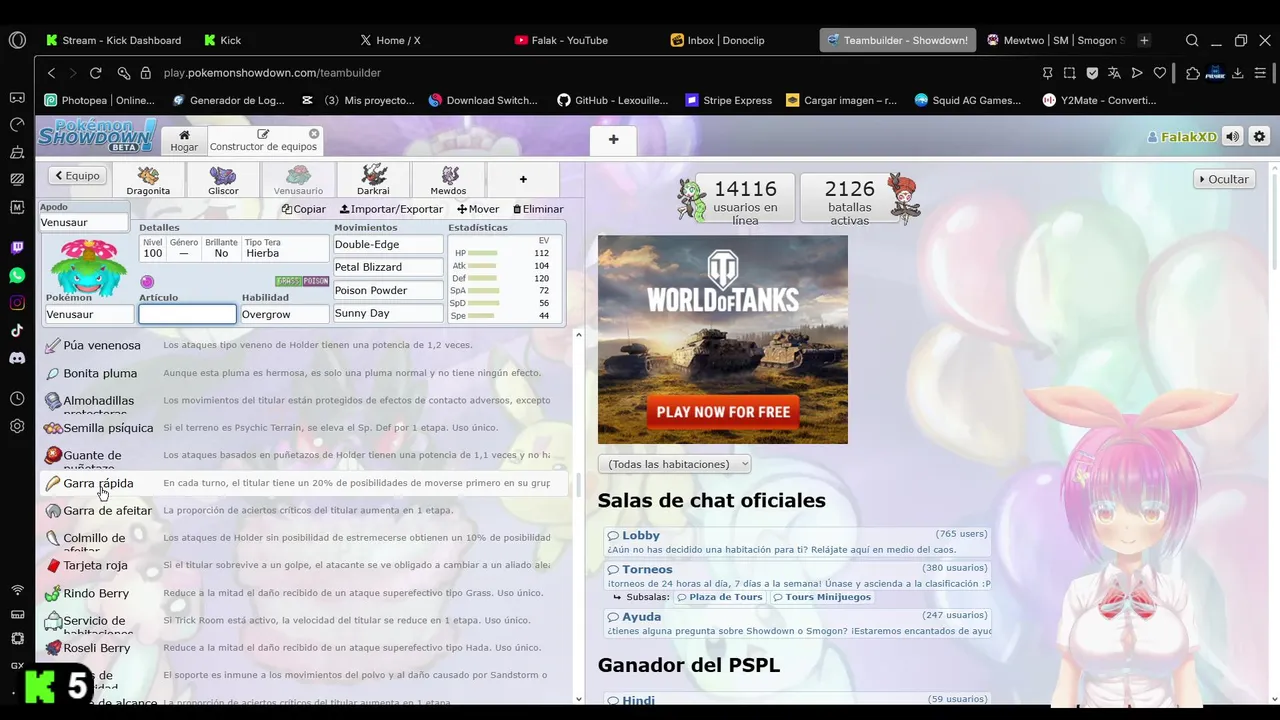Select the Gliscor team slot icon
1280x720 pixels.
point(223,180)
